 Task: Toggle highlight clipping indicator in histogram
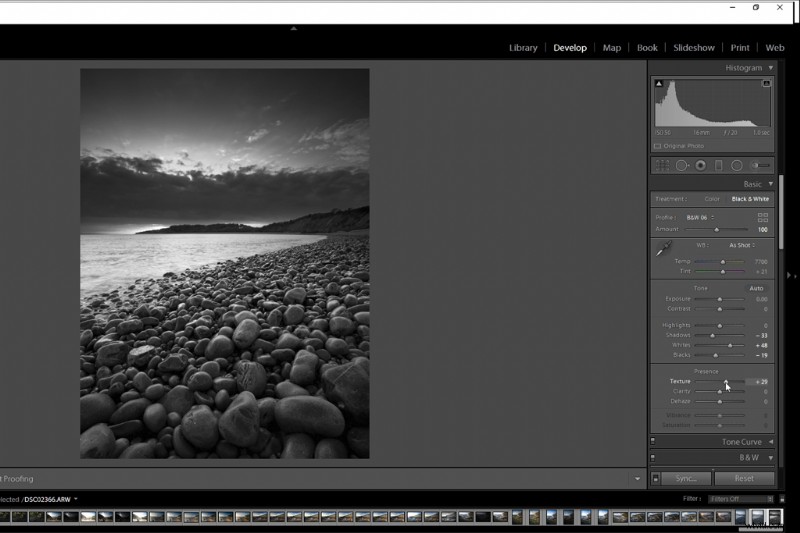[x=766, y=83]
